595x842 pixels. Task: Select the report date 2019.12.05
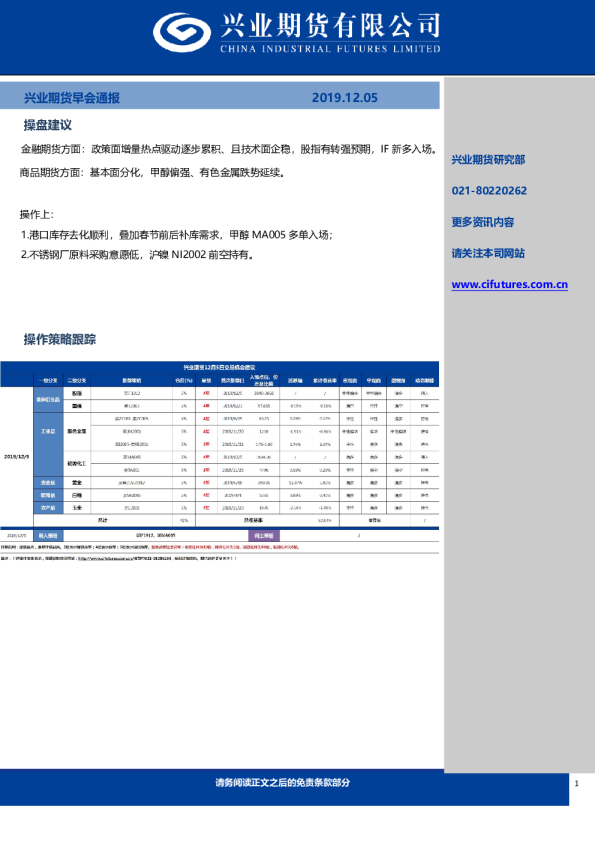coord(345,98)
